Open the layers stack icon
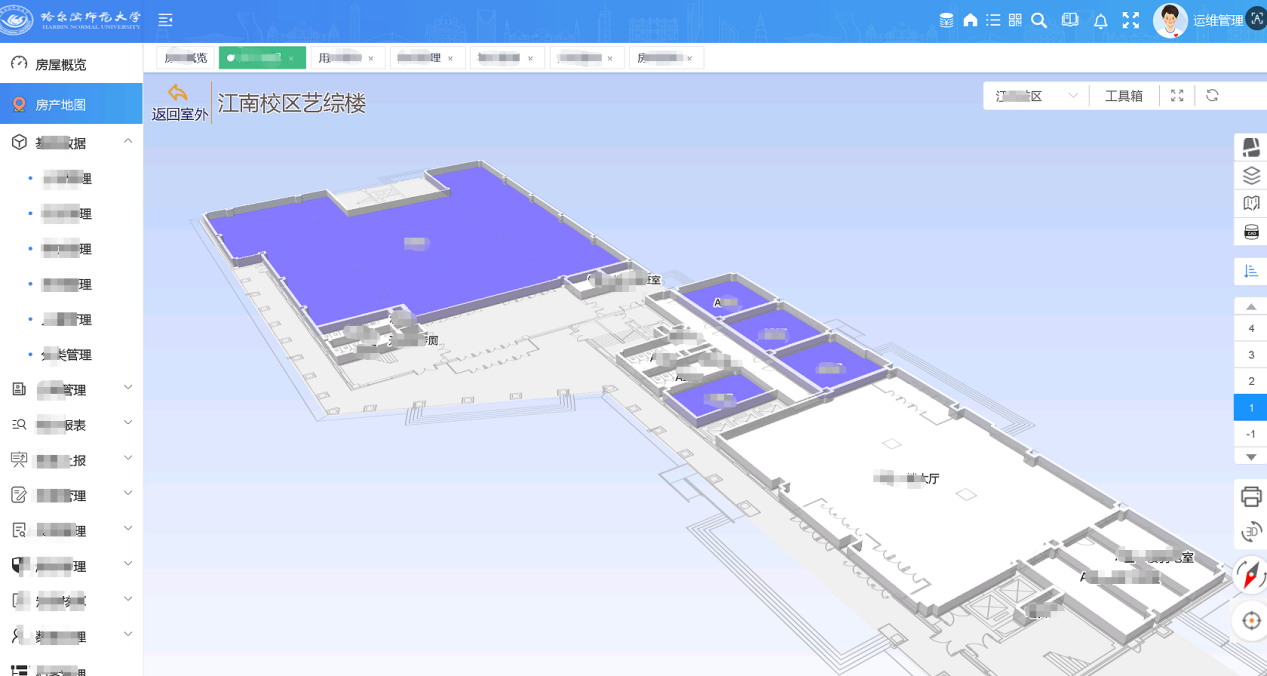Screen dimensions: 1267x676 pos(1250,176)
